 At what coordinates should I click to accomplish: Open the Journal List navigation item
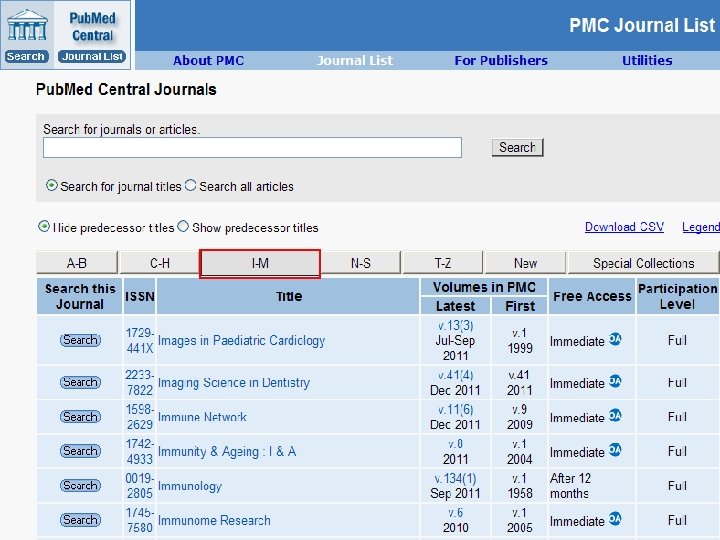pos(355,61)
